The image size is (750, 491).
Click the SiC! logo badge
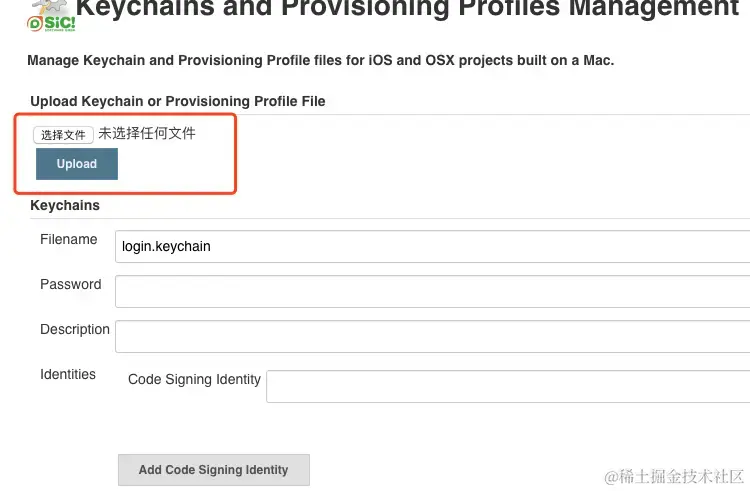tap(49, 23)
